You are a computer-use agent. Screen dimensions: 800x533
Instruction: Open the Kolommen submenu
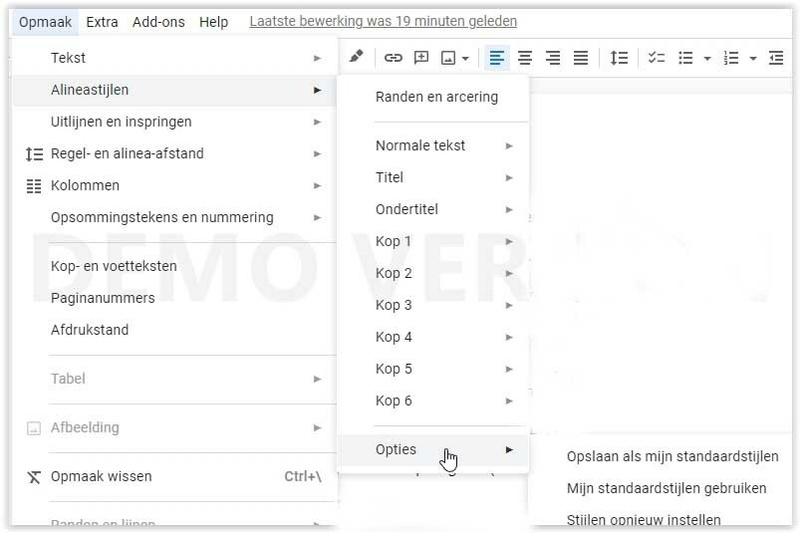tap(173, 186)
